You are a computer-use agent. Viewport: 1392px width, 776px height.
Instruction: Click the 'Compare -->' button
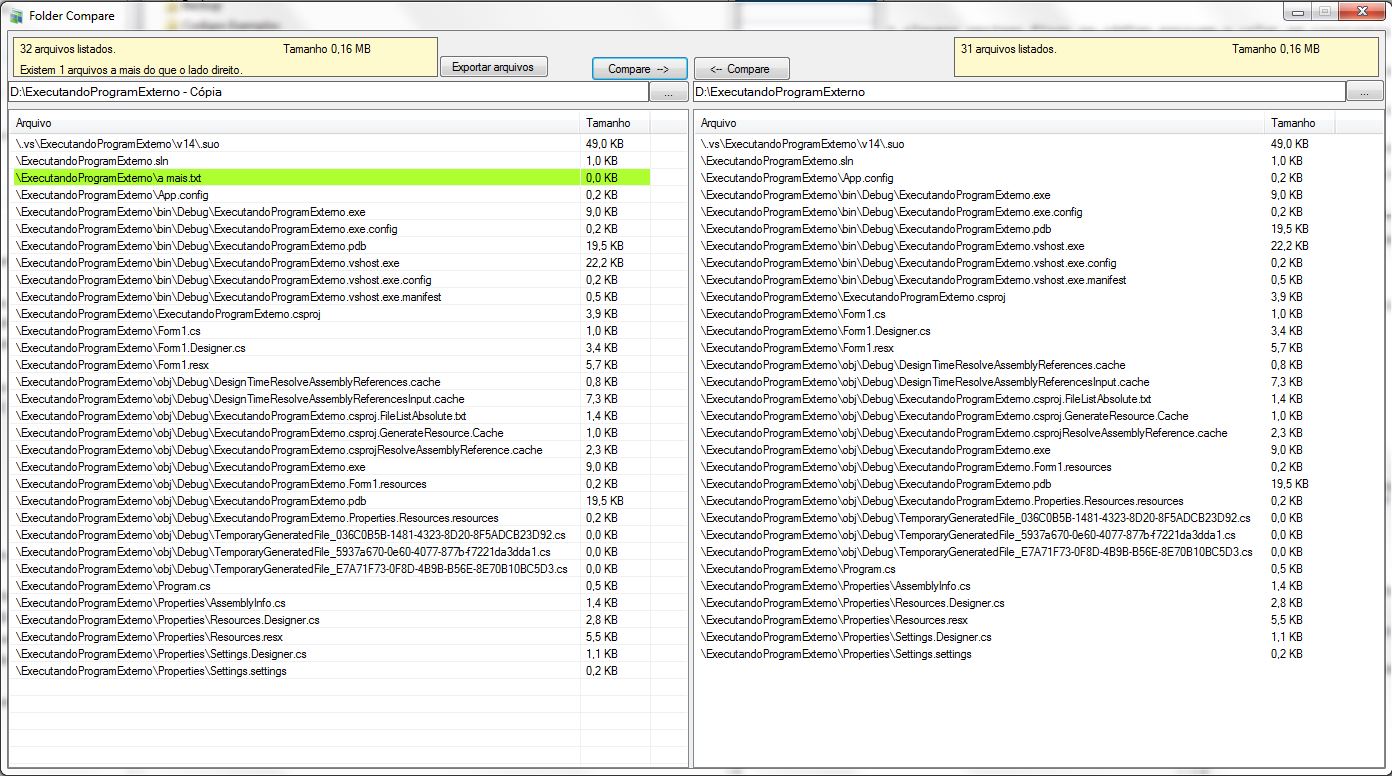point(639,69)
